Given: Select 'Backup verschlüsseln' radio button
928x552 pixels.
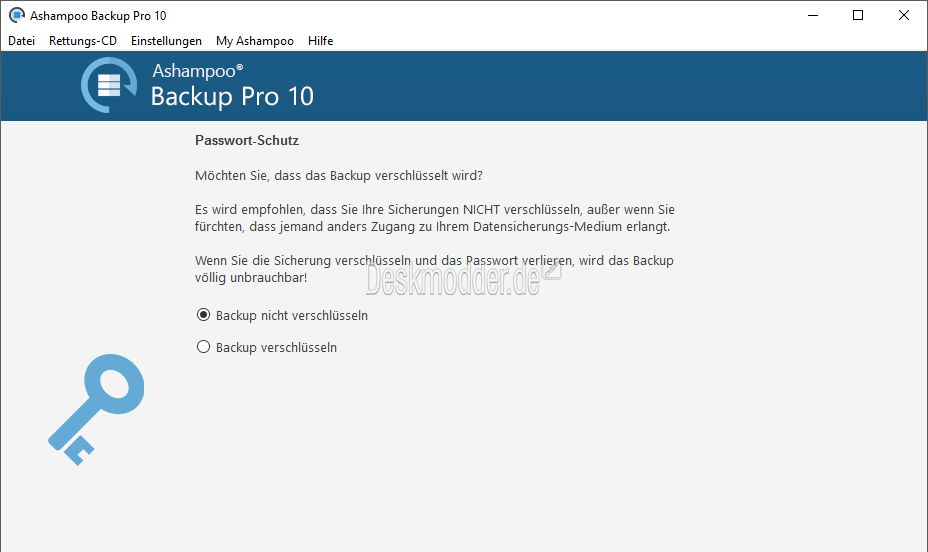Looking at the screenshot, I should pos(203,347).
